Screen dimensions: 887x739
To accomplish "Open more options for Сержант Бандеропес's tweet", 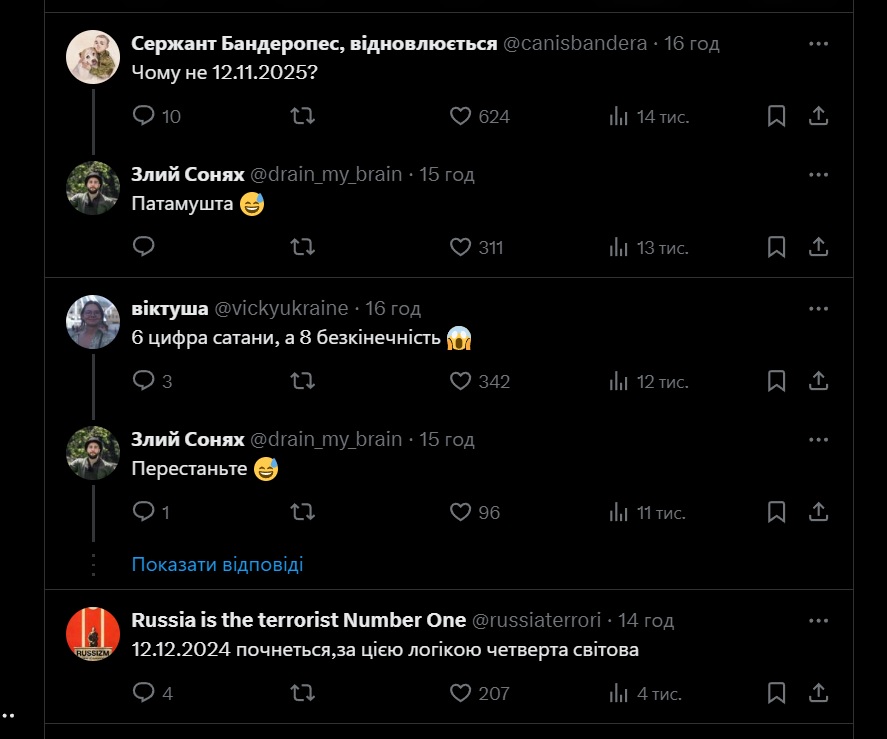I will point(818,44).
